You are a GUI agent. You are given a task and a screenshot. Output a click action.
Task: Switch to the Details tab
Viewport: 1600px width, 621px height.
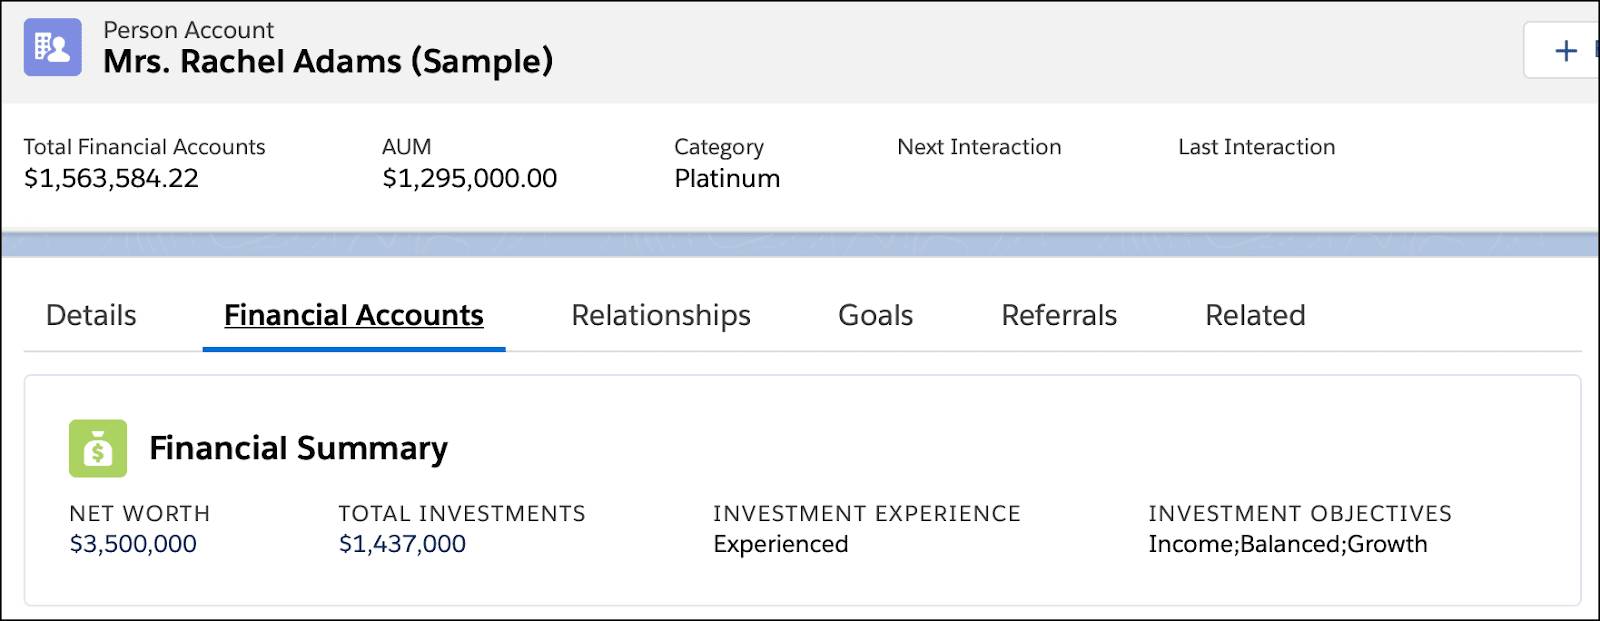[x=90, y=315]
